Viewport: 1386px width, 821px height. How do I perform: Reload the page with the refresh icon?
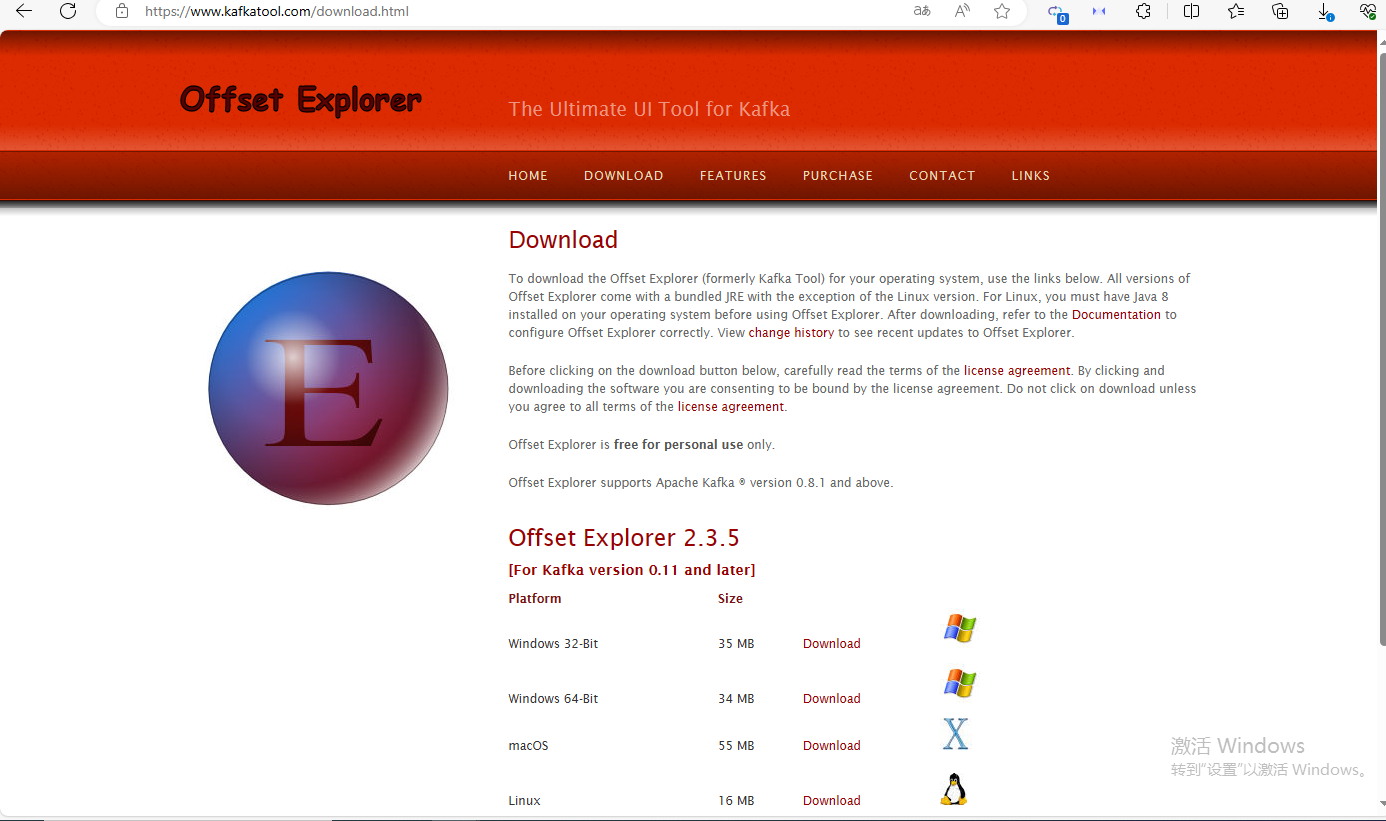(x=68, y=11)
